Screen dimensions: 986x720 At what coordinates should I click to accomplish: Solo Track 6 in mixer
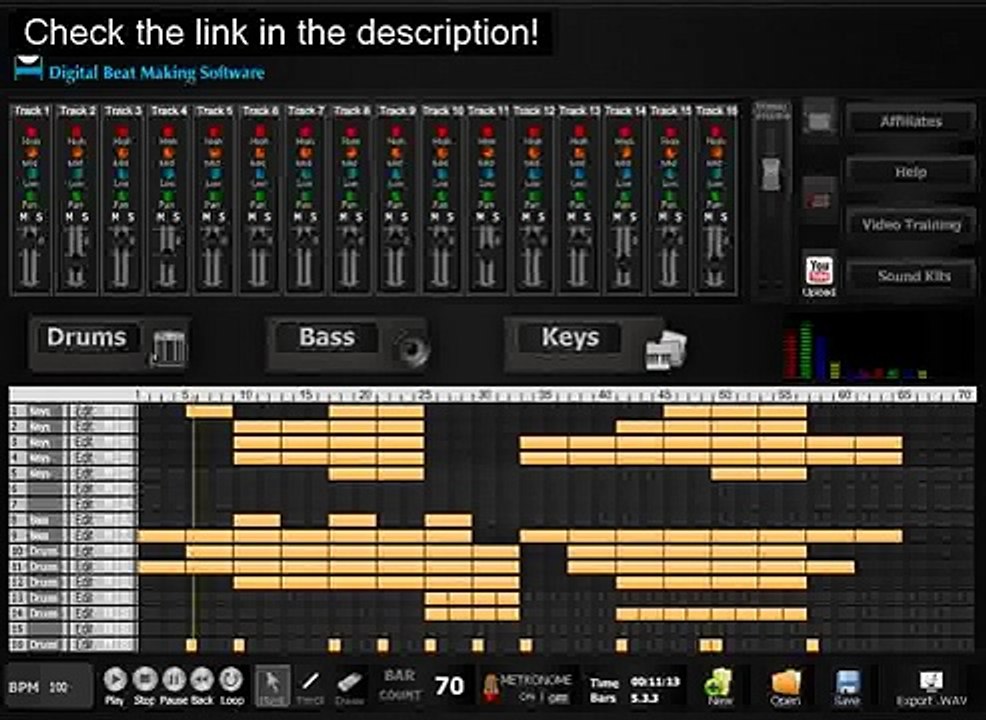click(x=268, y=217)
